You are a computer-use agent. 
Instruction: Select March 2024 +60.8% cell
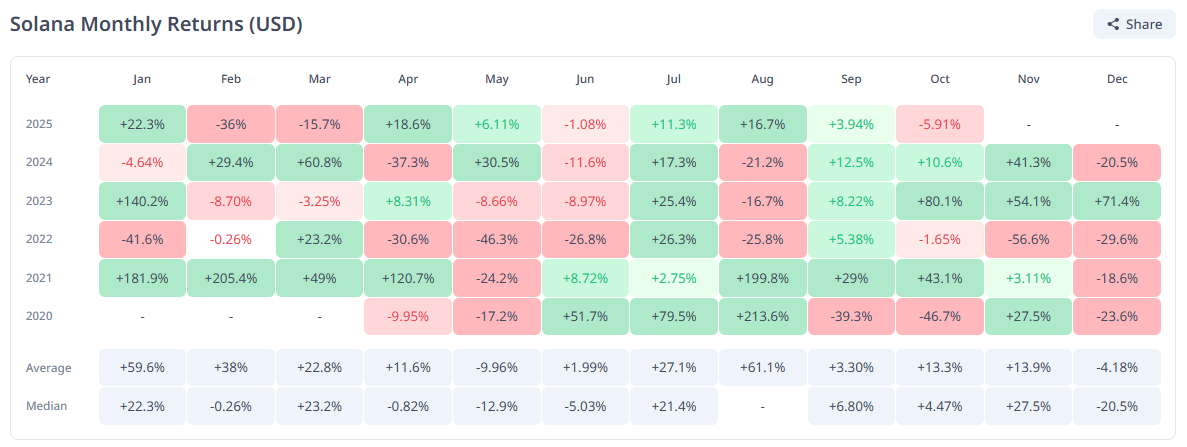(319, 162)
